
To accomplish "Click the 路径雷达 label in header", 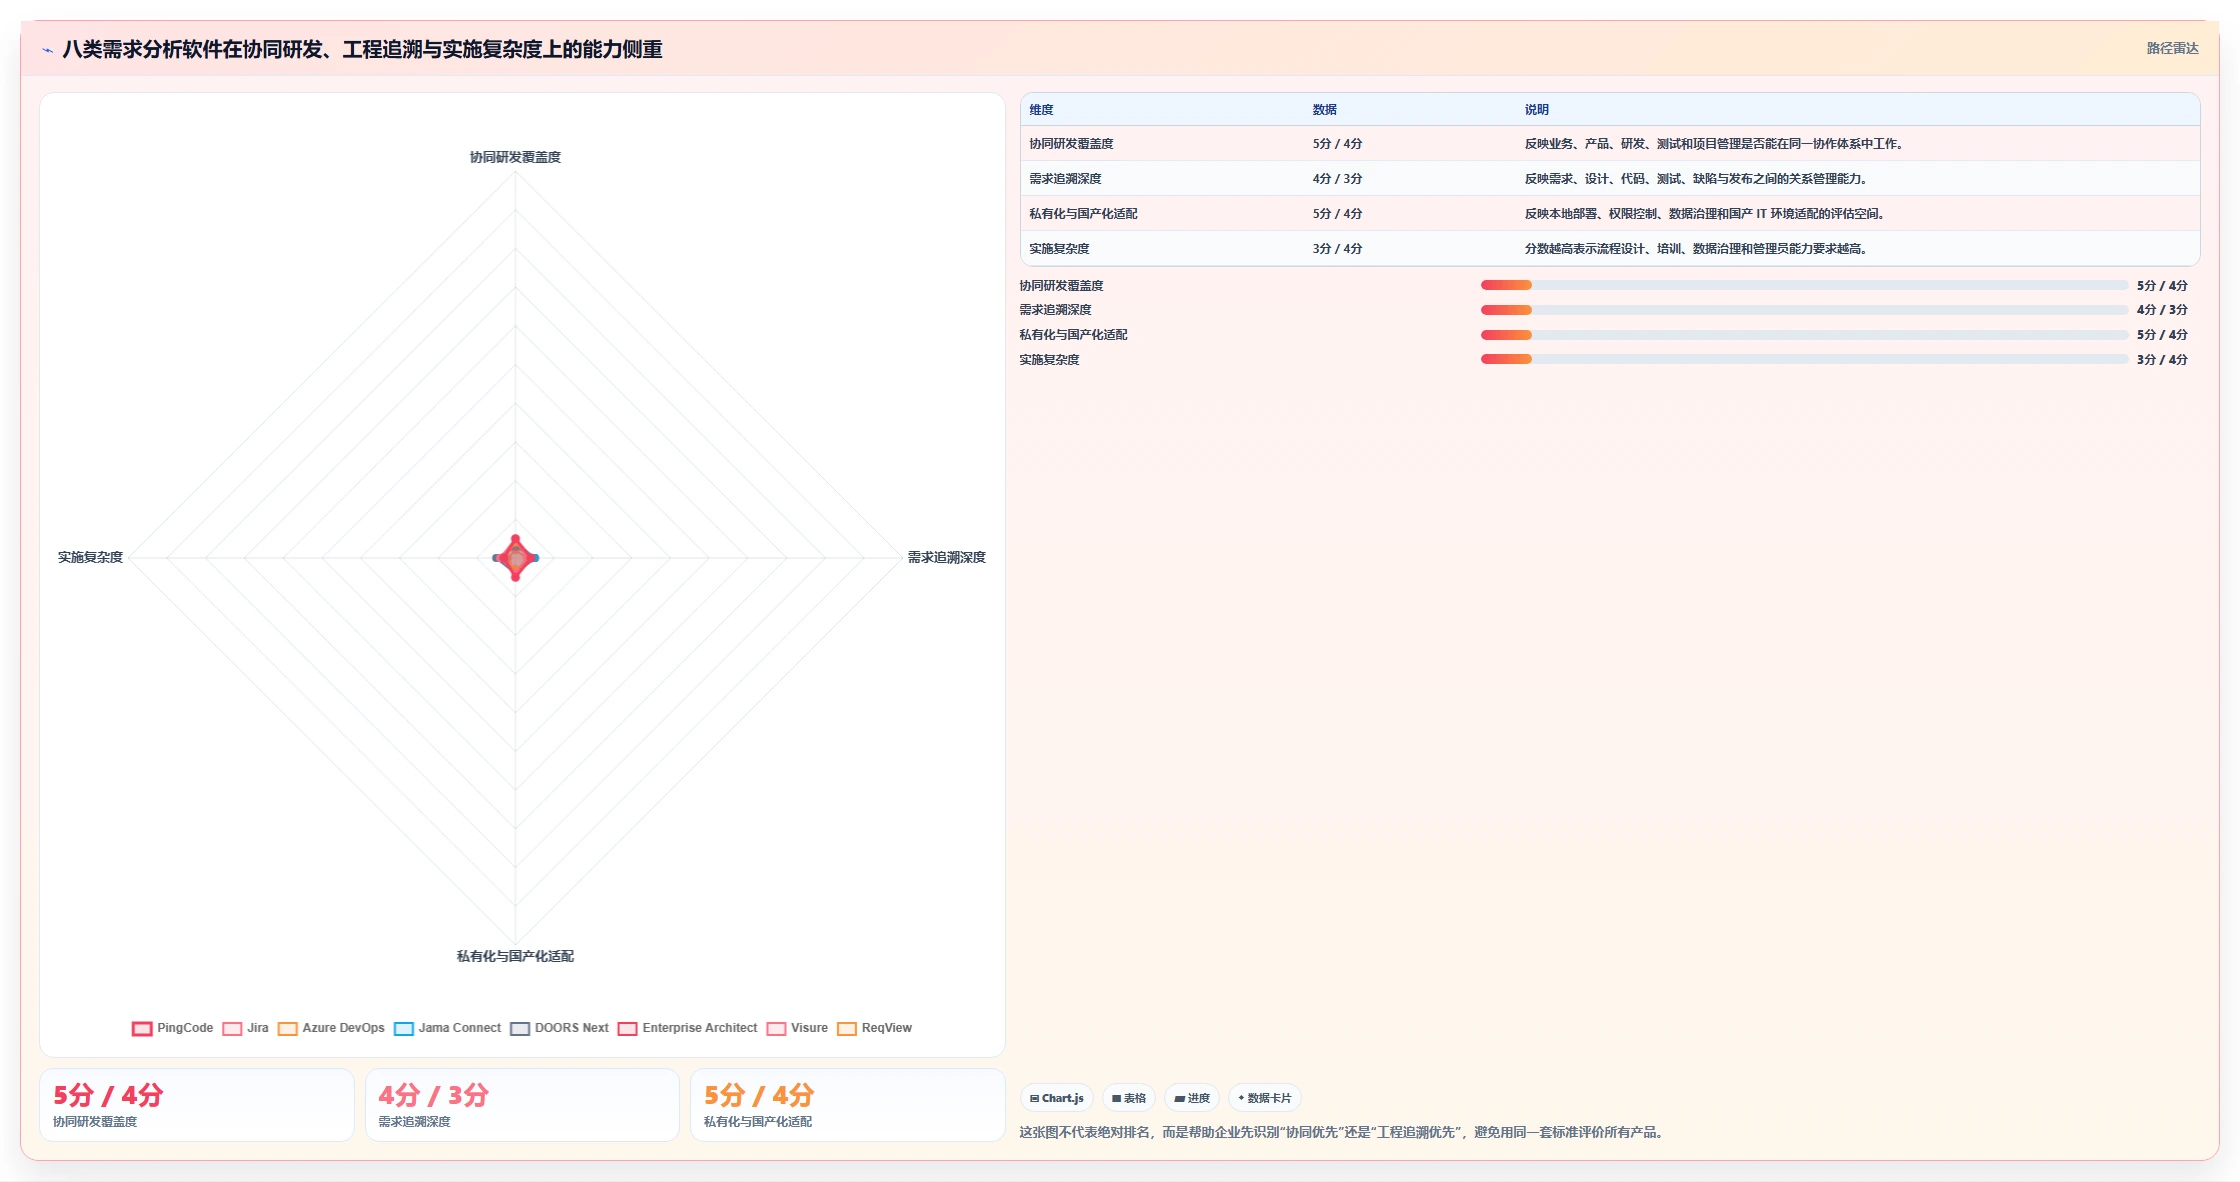I will [x=2172, y=48].
